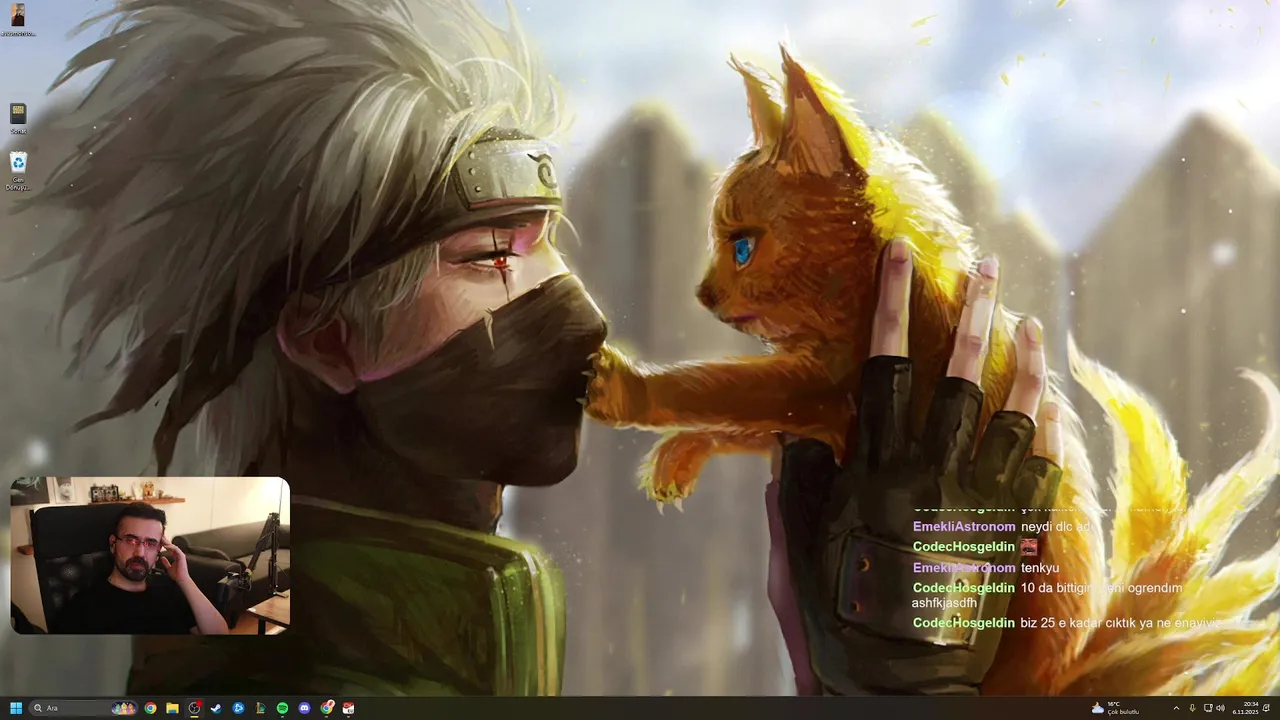Click chat message 'biz 25 e kadar ciktik'
This screenshot has width=1280, height=720.
1120,623
